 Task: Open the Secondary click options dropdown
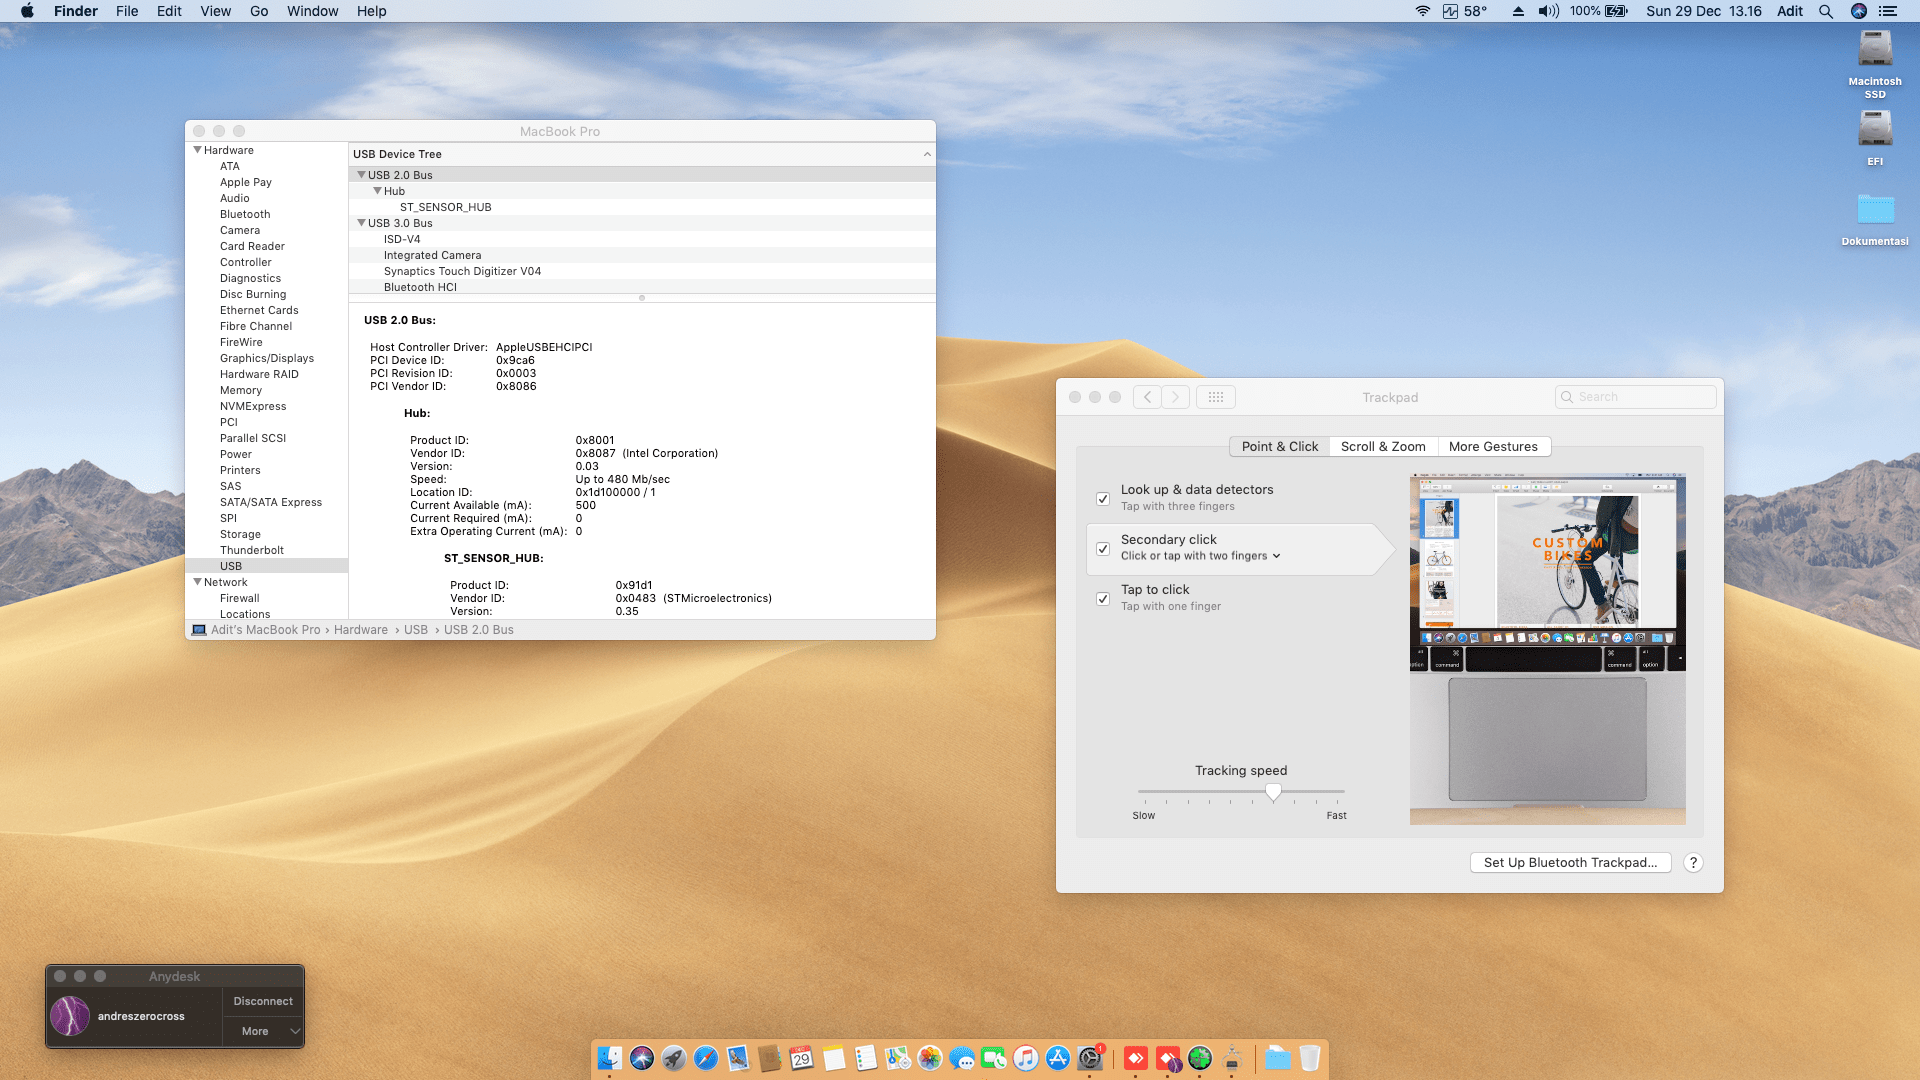click(x=1200, y=556)
